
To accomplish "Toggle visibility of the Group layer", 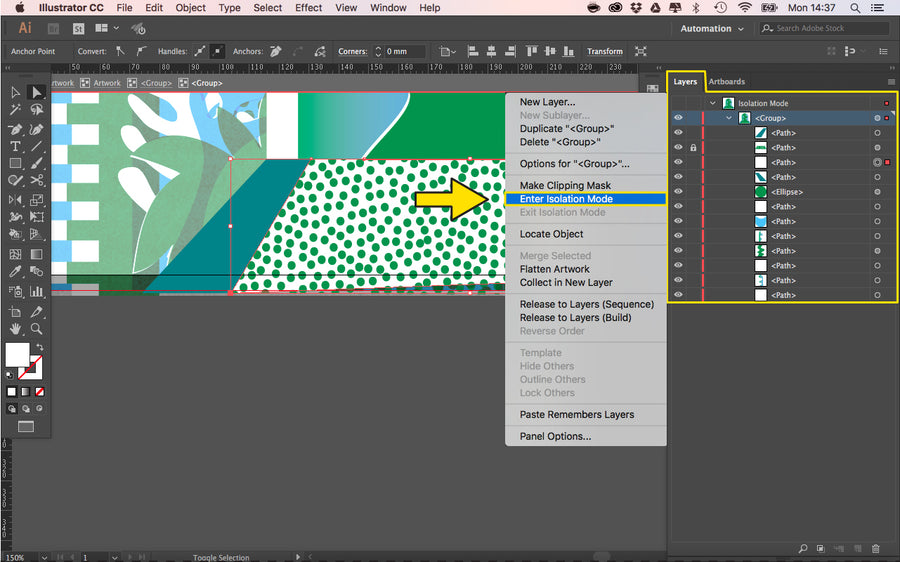I will [x=678, y=118].
